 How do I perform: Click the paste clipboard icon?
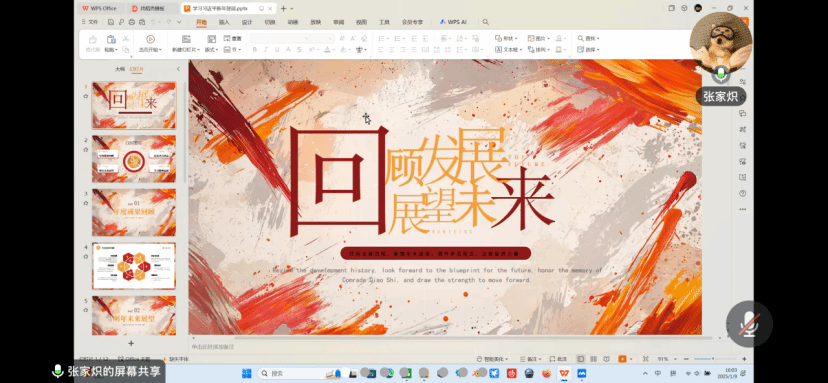click(111, 39)
